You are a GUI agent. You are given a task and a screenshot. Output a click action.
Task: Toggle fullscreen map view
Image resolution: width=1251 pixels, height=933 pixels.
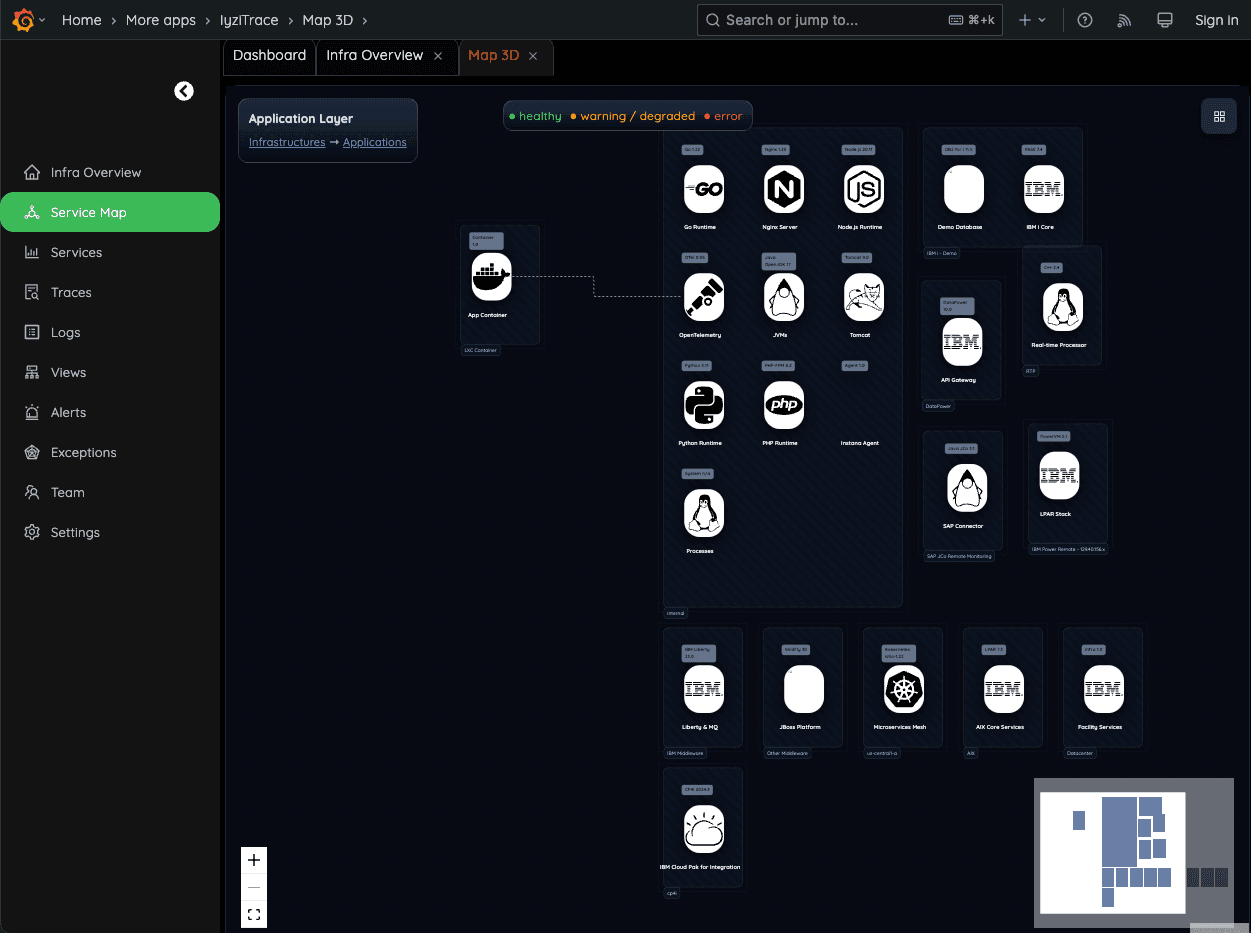pos(254,914)
